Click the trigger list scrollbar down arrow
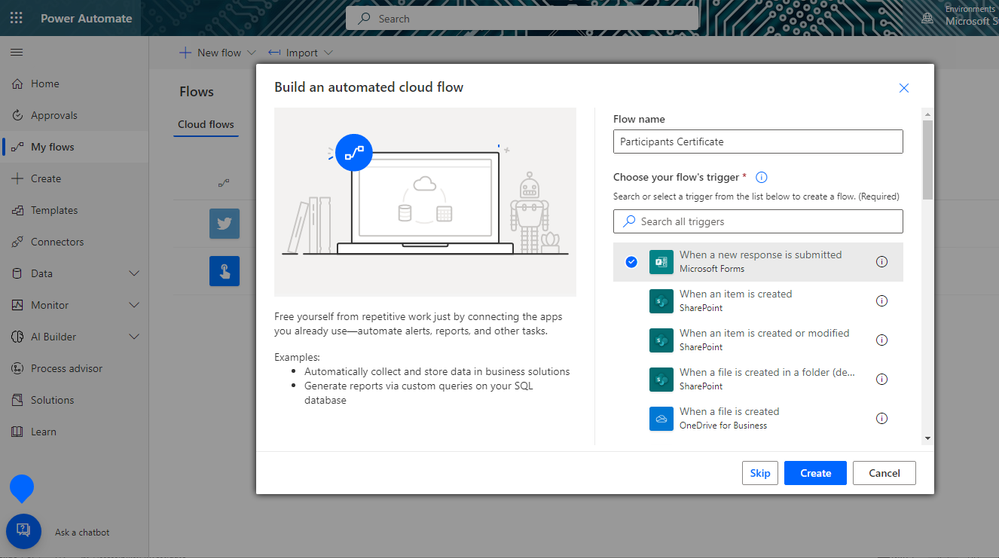The height and width of the screenshot is (558, 999). (x=928, y=438)
